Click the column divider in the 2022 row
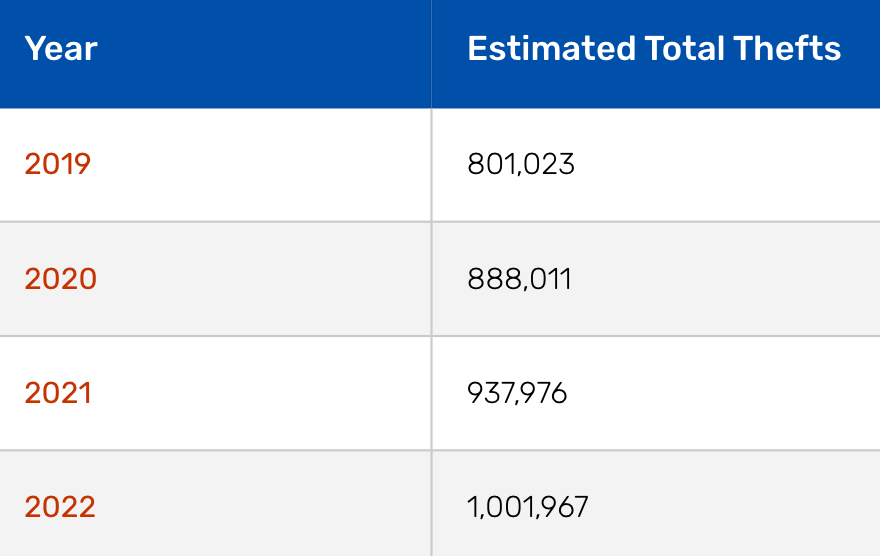The image size is (880, 556). pyautogui.click(x=432, y=507)
